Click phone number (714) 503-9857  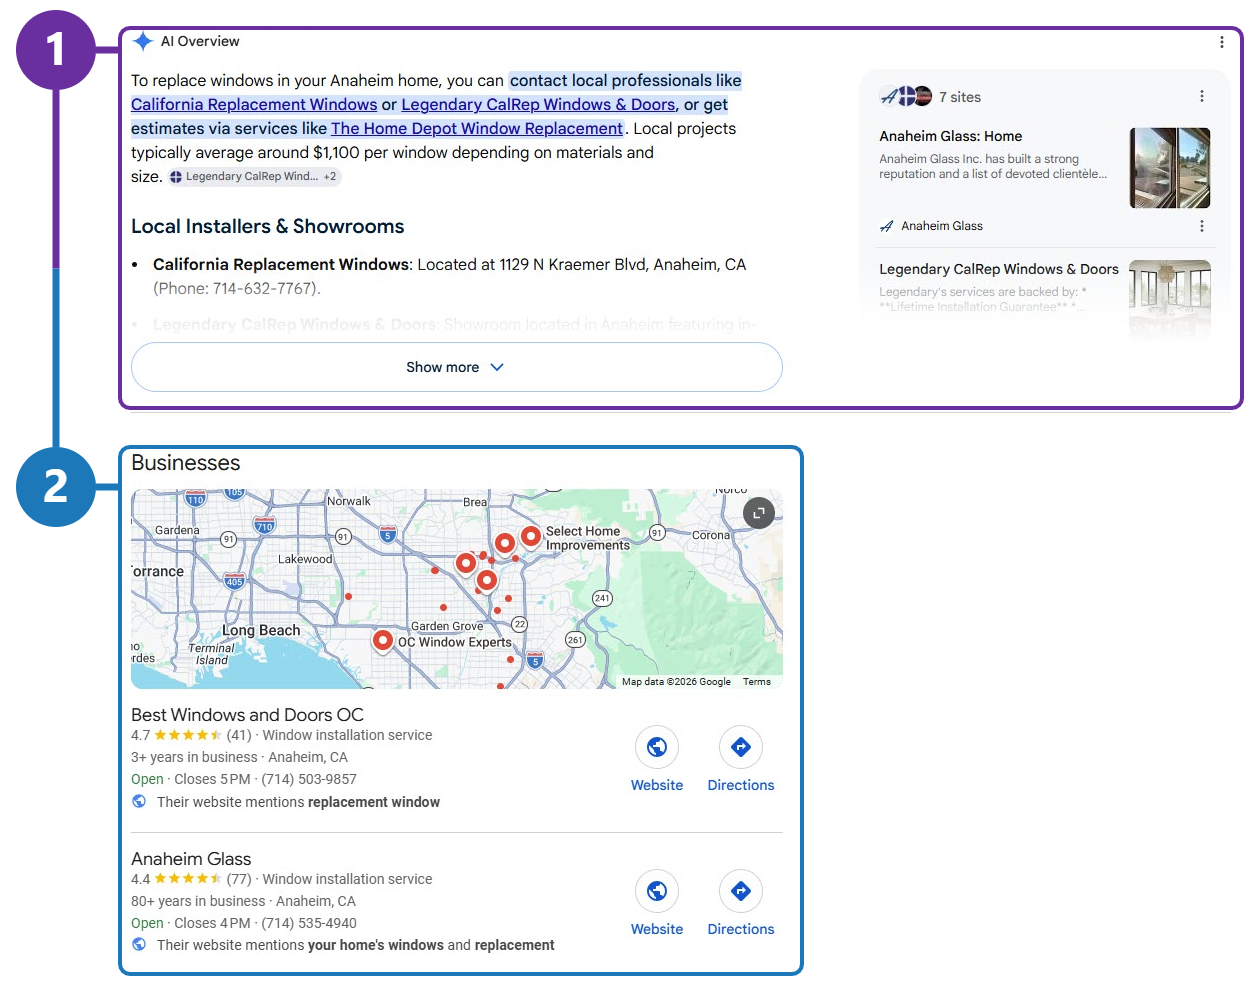pyautogui.click(x=309, y=779)
